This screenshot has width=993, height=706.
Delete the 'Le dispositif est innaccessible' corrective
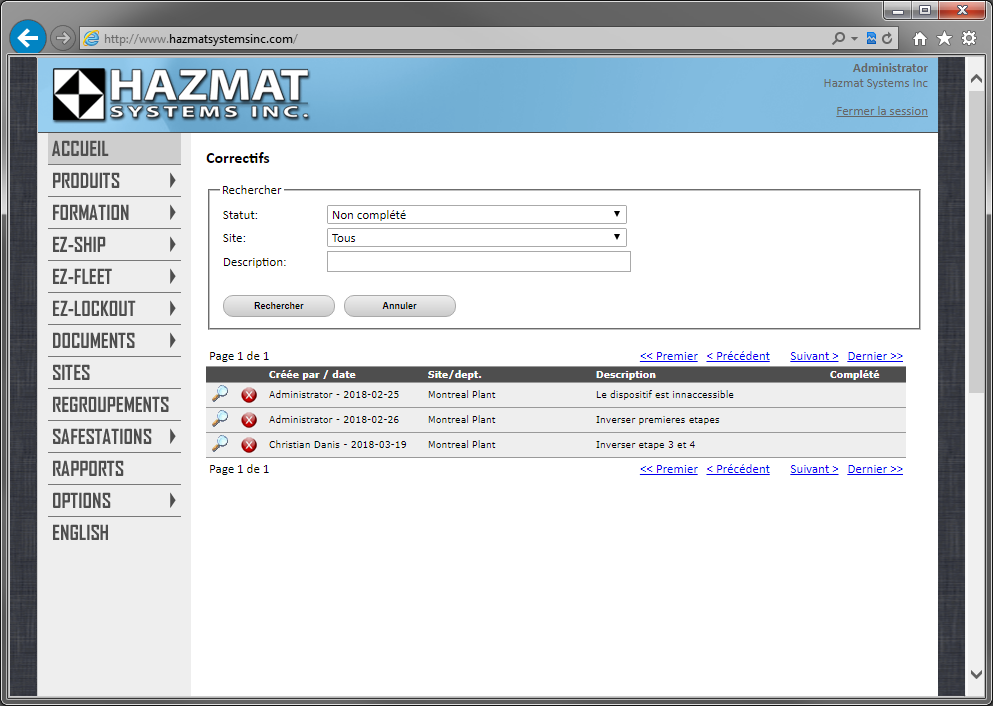tap(249, 395)
